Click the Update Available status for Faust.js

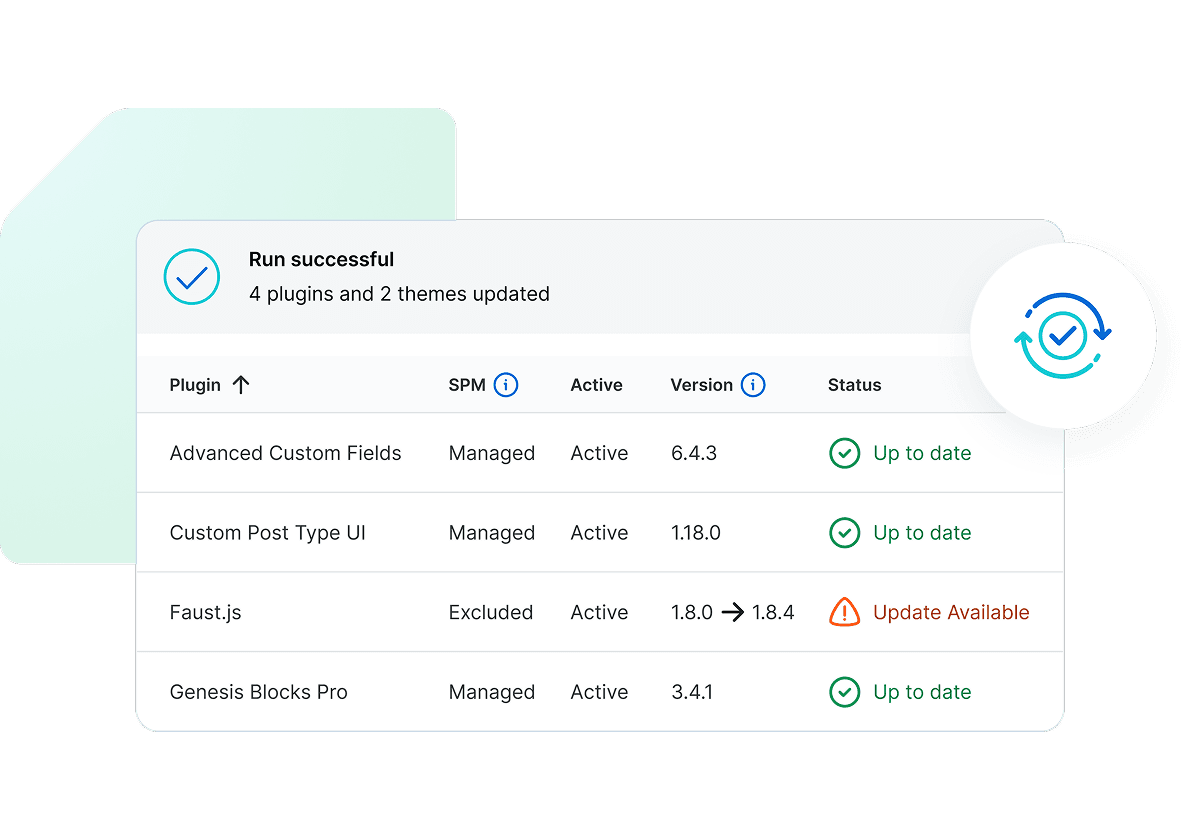point(950,612)
